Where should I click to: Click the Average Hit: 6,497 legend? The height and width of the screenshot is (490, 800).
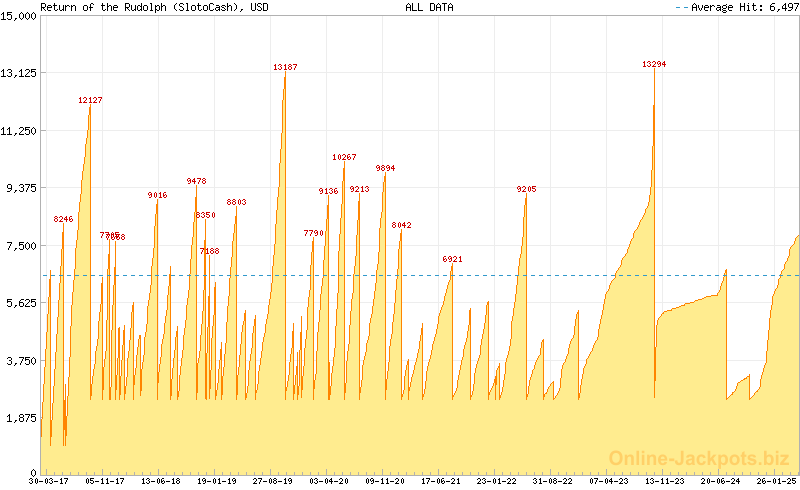[735, 7]
